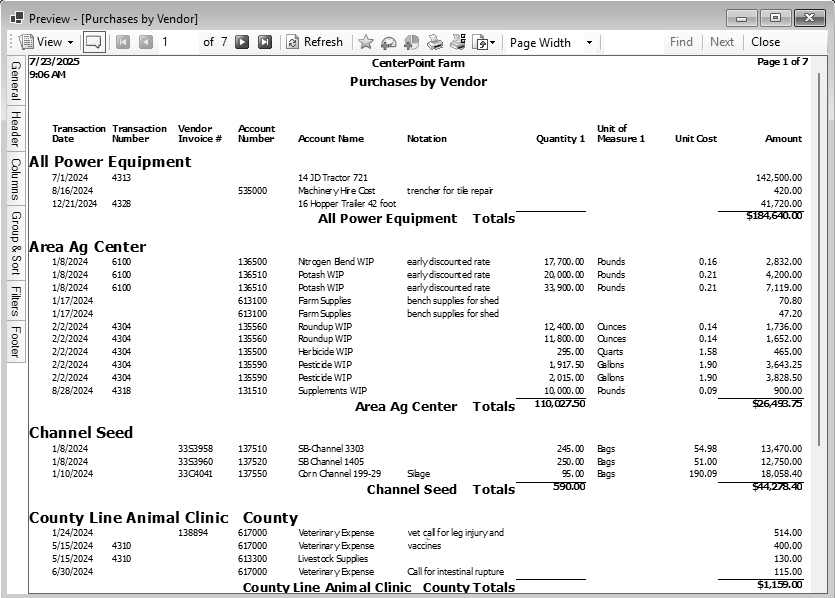Image resolution: width=835 pixels, height=598 pixels.
Task: Click the dashboard gauge icon
Action: point(389,42)
